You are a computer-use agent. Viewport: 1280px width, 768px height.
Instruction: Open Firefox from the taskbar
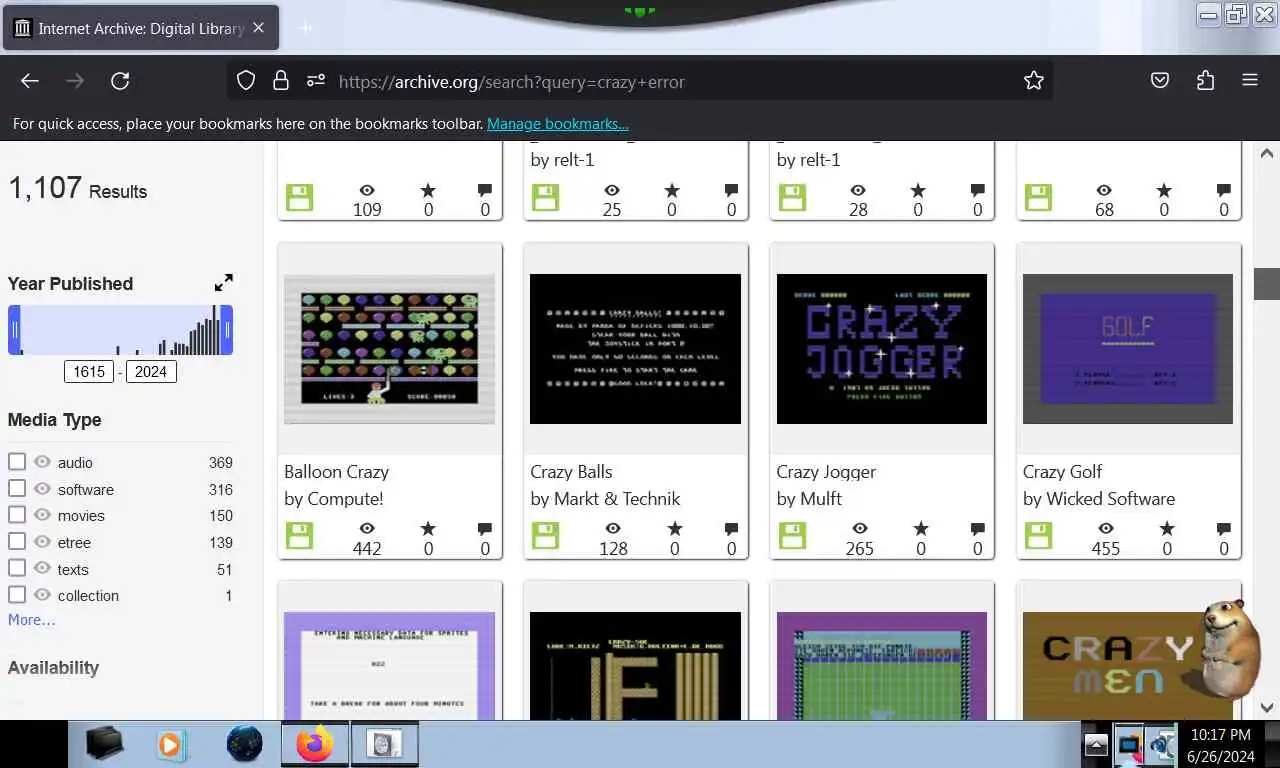click(314, 744)
